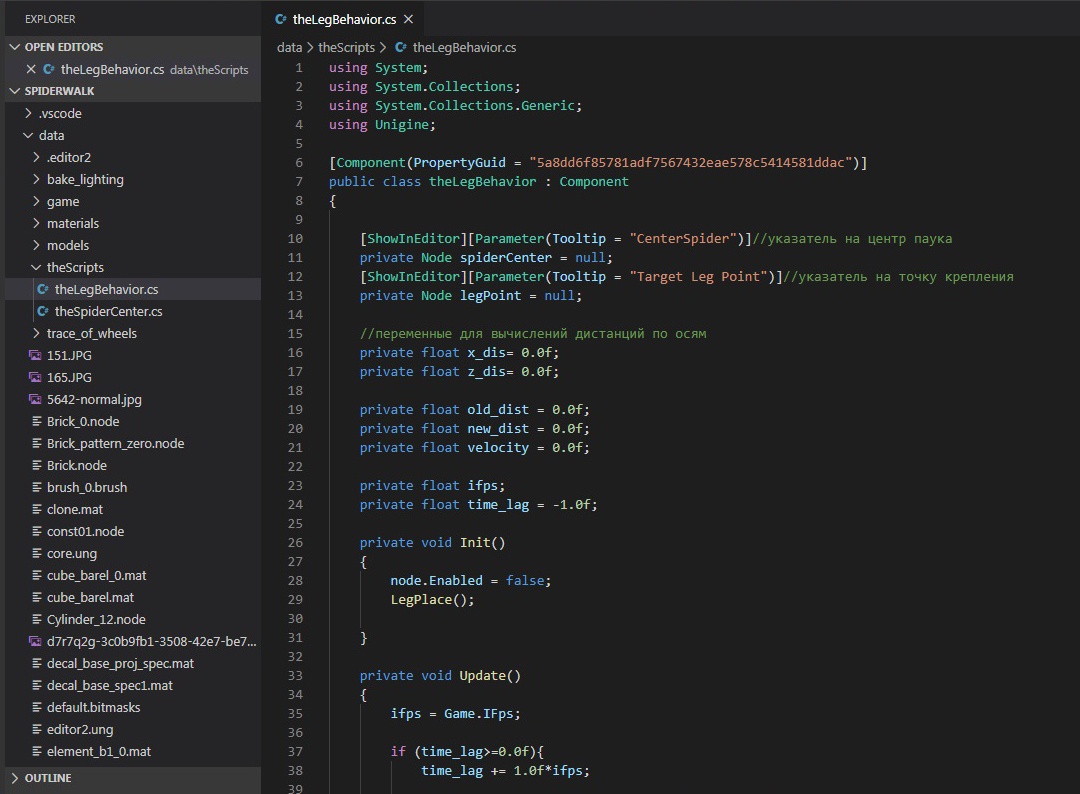Expand the .vscode folder
The height and width of the screenshot is (794, 1080).
pyautogui.click(x=27, y=113)
